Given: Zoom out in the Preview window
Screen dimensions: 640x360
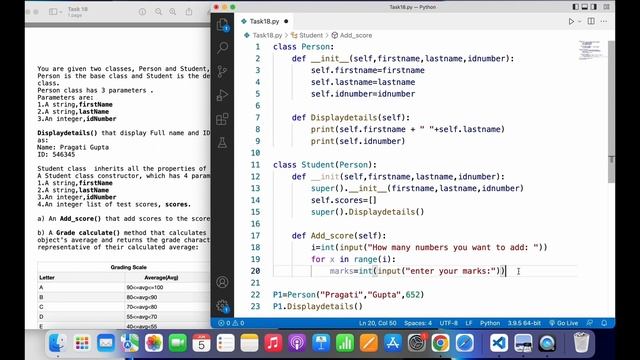Looking at the screenshot, I should (158, 12).
